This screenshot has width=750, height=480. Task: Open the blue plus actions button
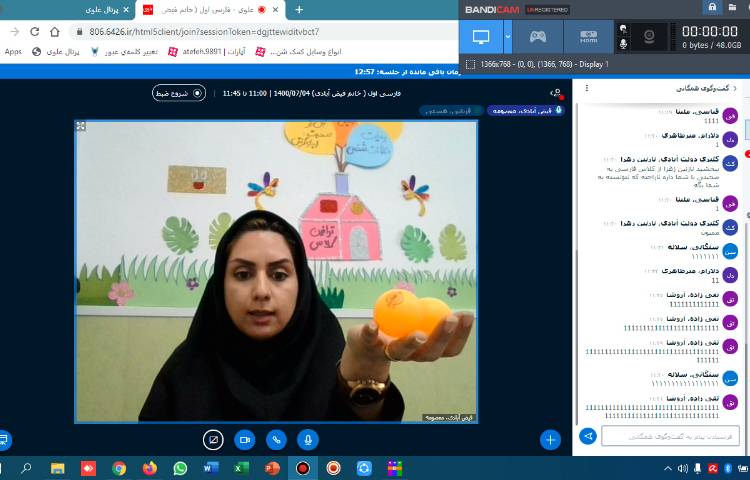click(x=550, y=439)
